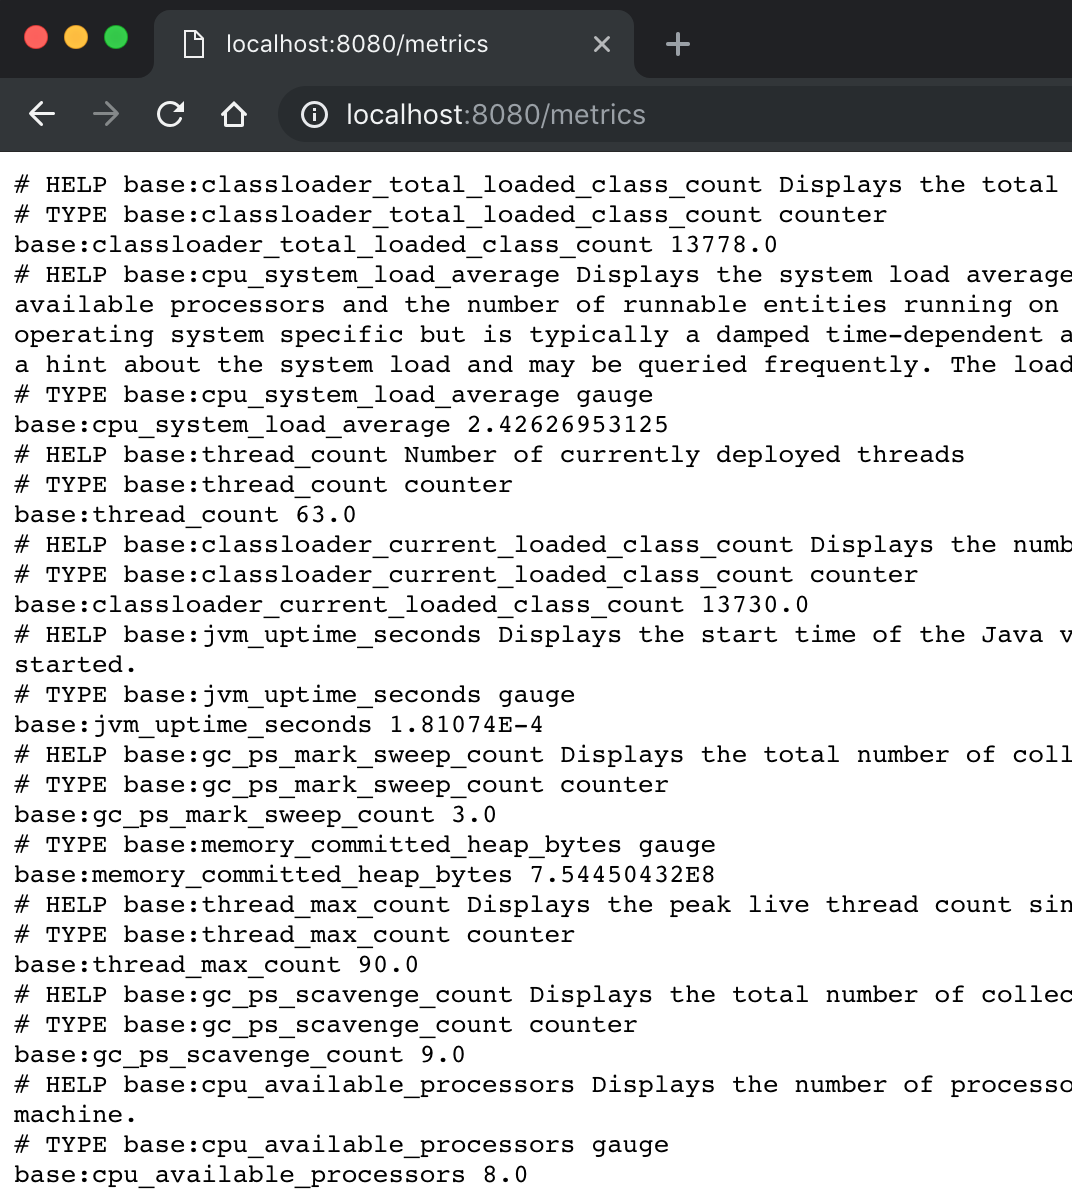Open a new browser tab

tap(677, 44)
